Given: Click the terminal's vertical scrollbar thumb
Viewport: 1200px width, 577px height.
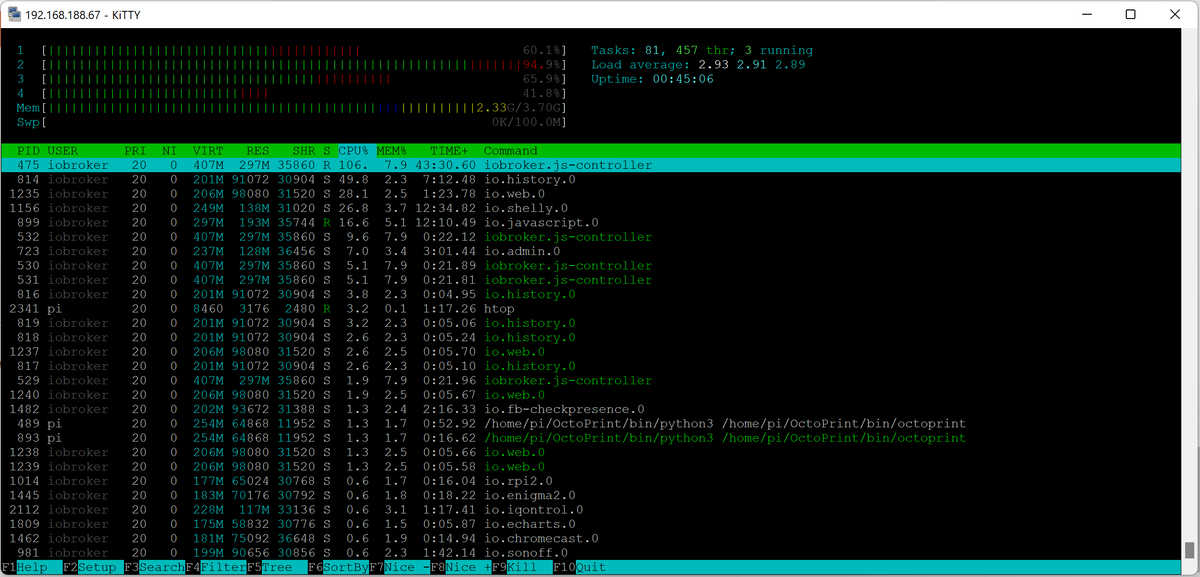Looking at the screenshot, I should [x=1190, y=550].
